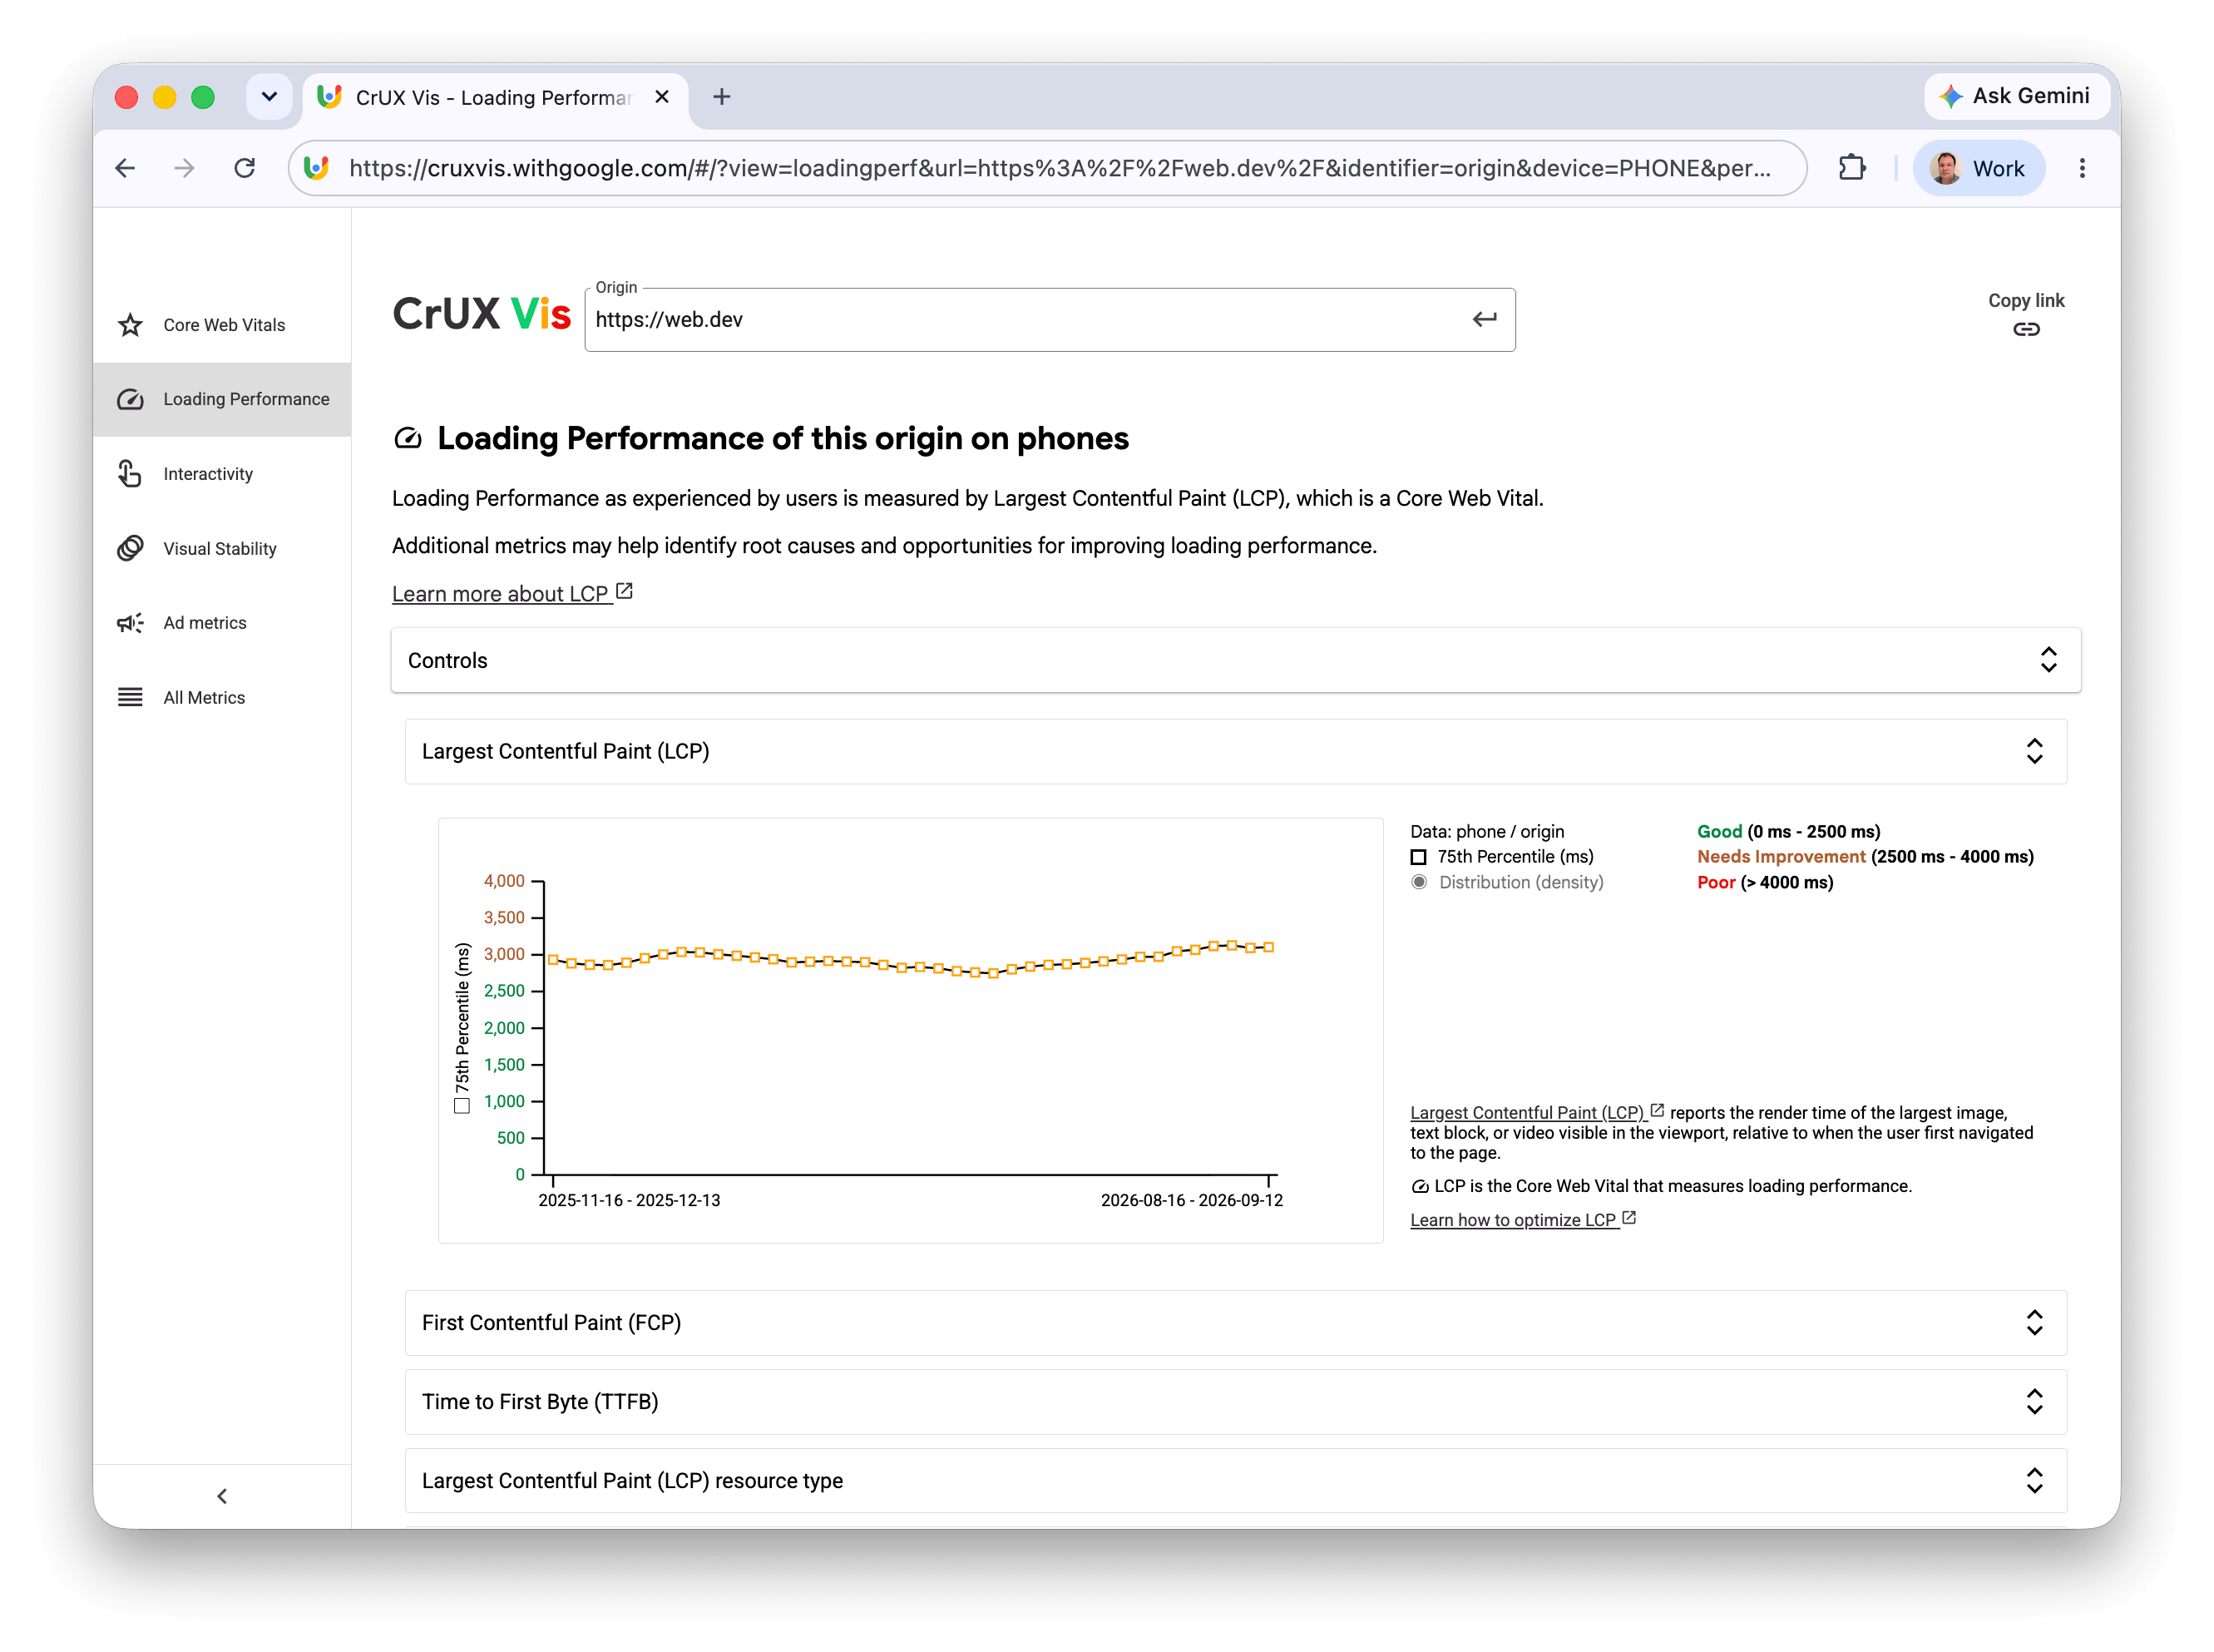Click the Core Web Vitals star icon
Viewport: 2214px width, 1652px height.
(x=130, y=325)
